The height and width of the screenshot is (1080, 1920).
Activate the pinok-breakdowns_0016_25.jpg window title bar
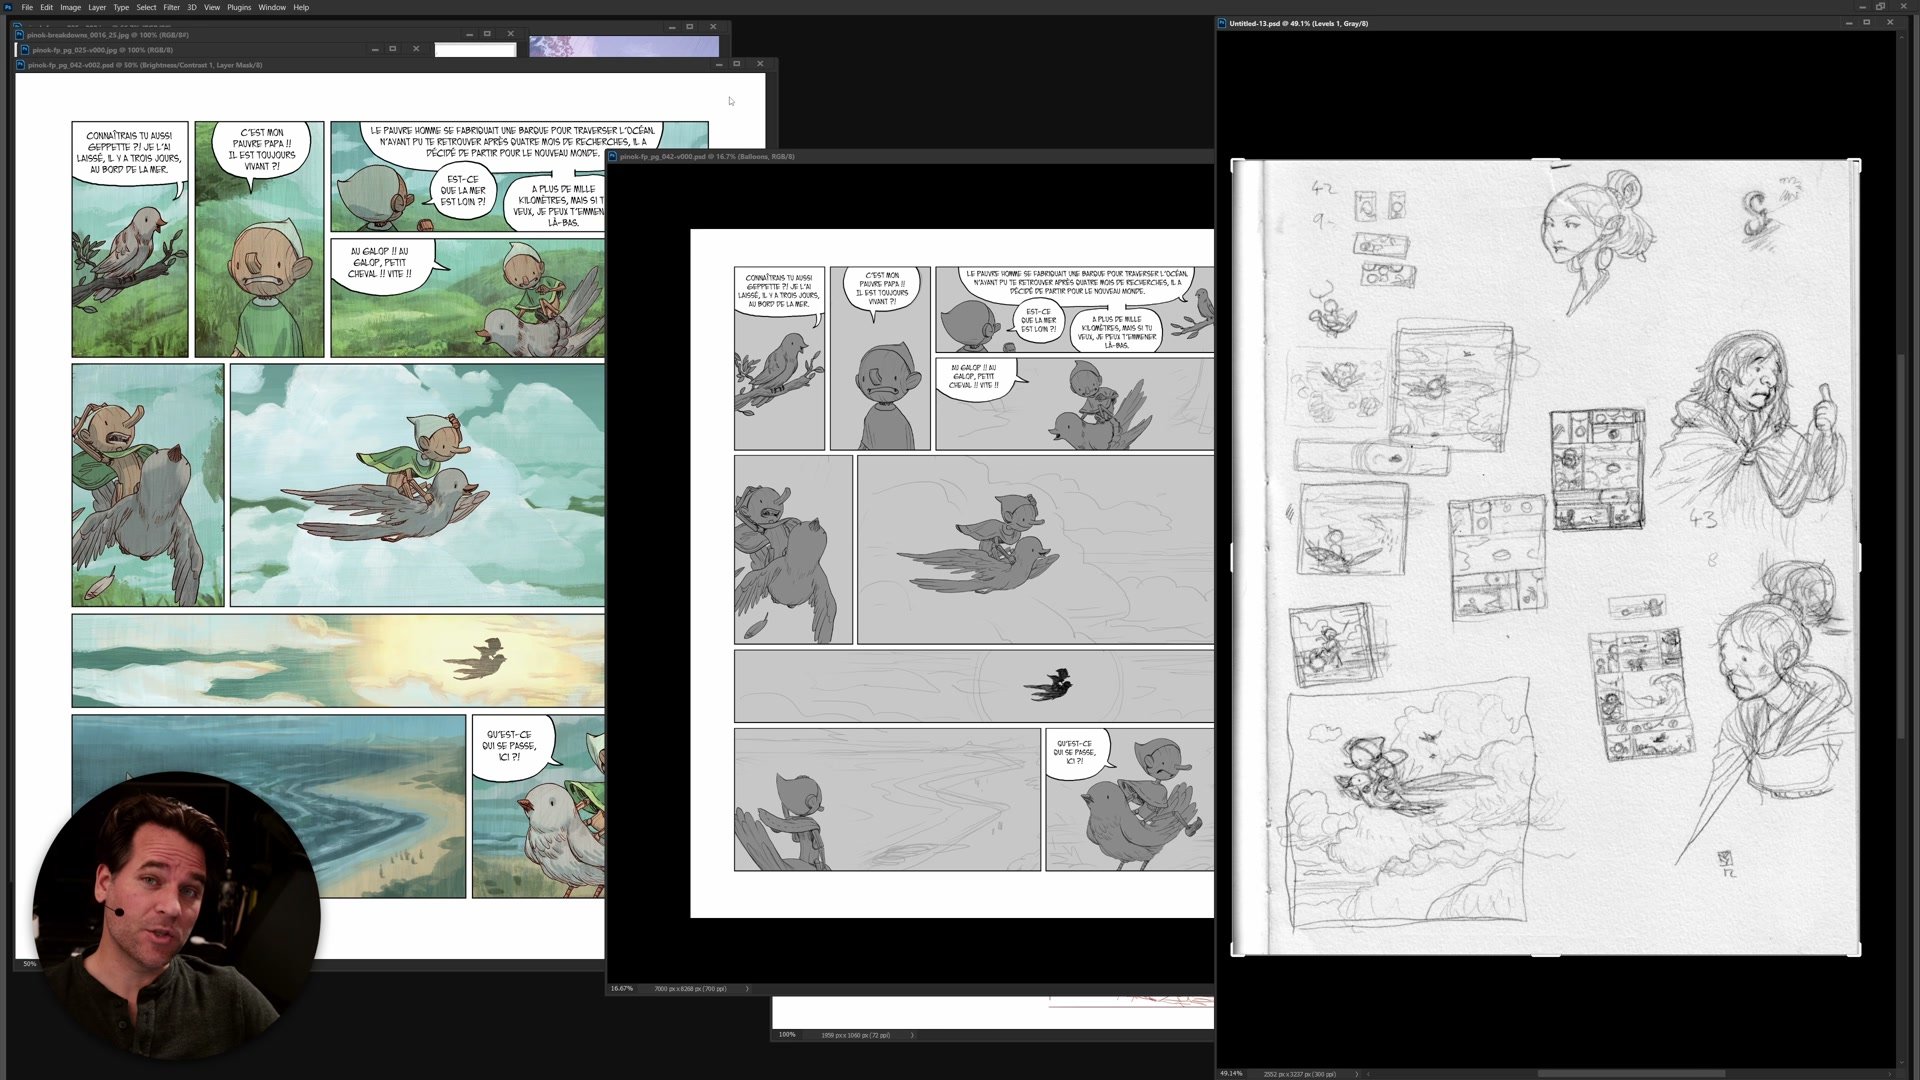tap(250, 35)
